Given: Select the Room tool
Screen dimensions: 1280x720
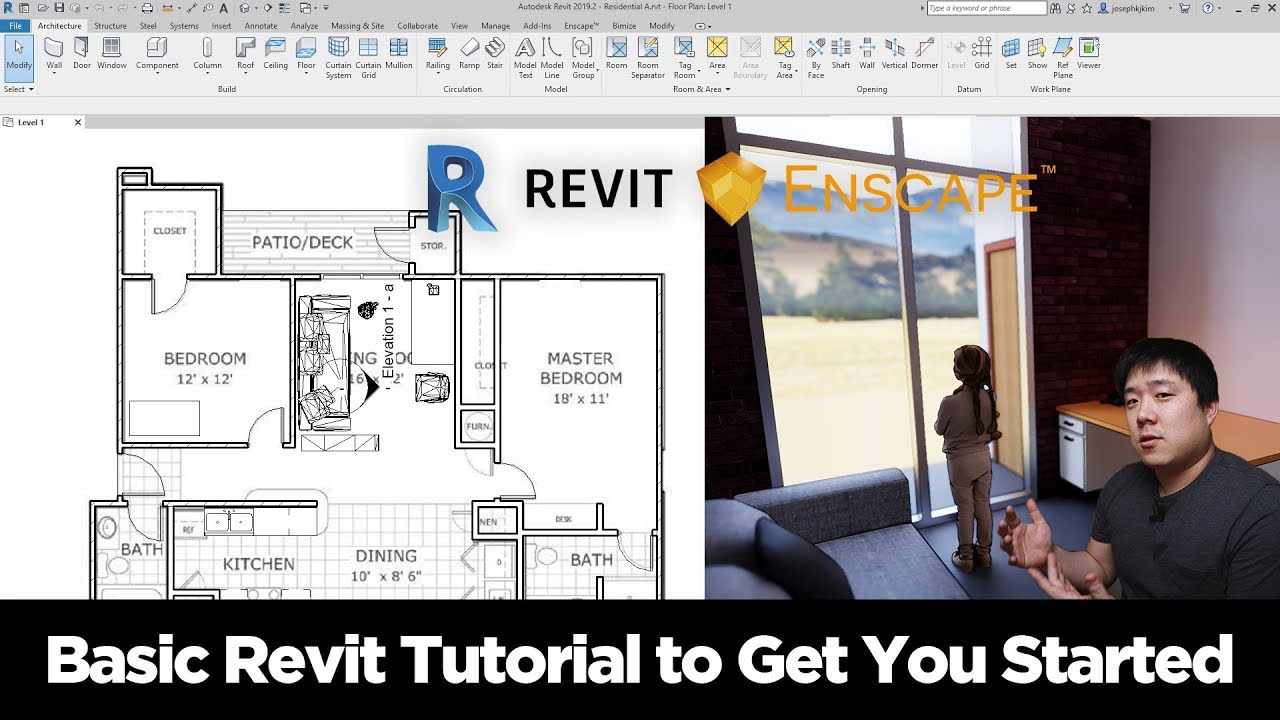Looking at the screenshot, I should tap(617, 55).
